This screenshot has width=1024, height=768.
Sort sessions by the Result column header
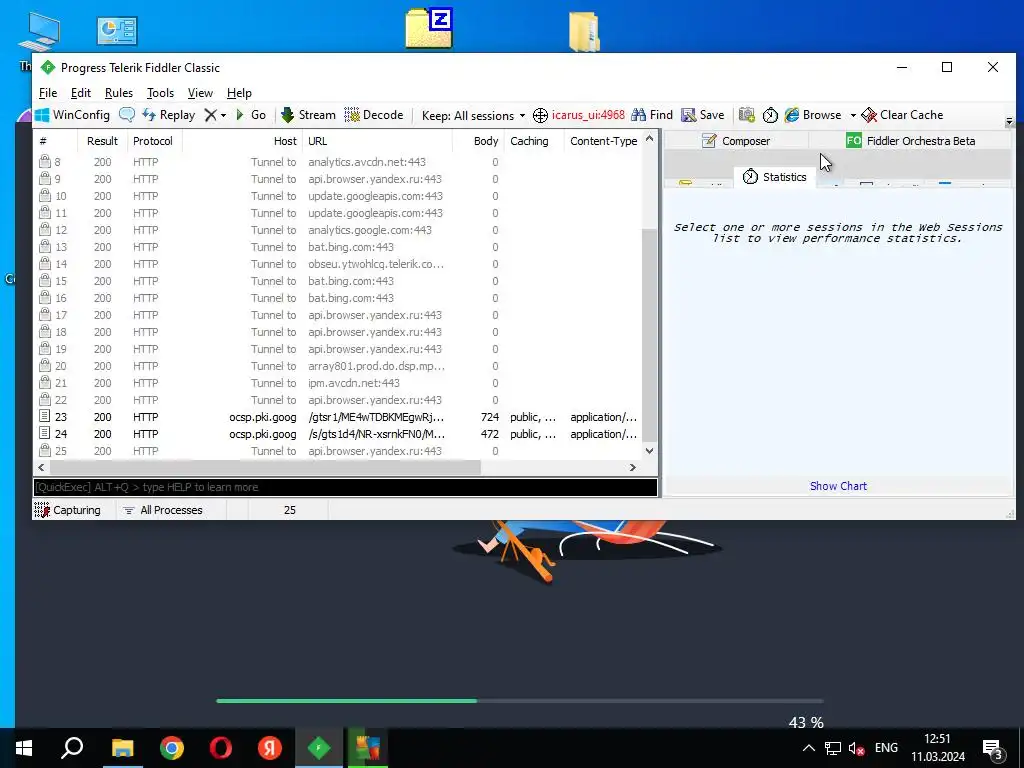tap(102, 141)
